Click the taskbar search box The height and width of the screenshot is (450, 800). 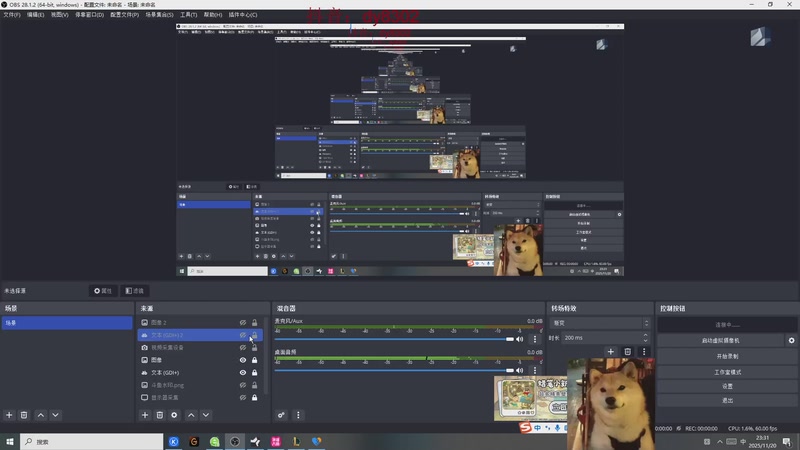(91, 441)
